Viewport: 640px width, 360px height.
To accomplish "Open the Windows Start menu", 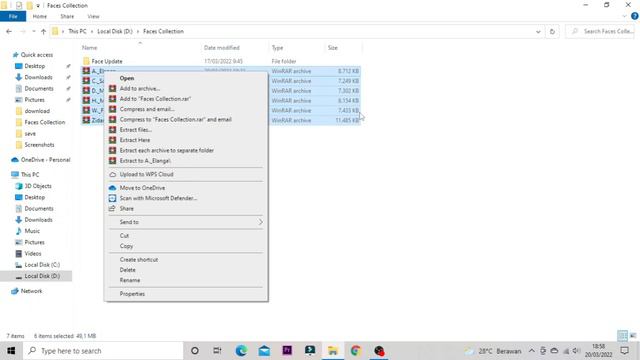I will [11, 351].
